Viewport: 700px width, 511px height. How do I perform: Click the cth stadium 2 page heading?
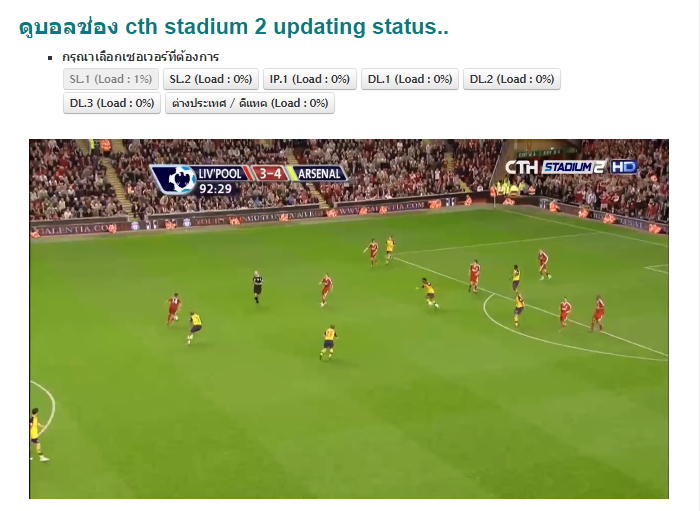pyautogui.click(x=233, y=27)
